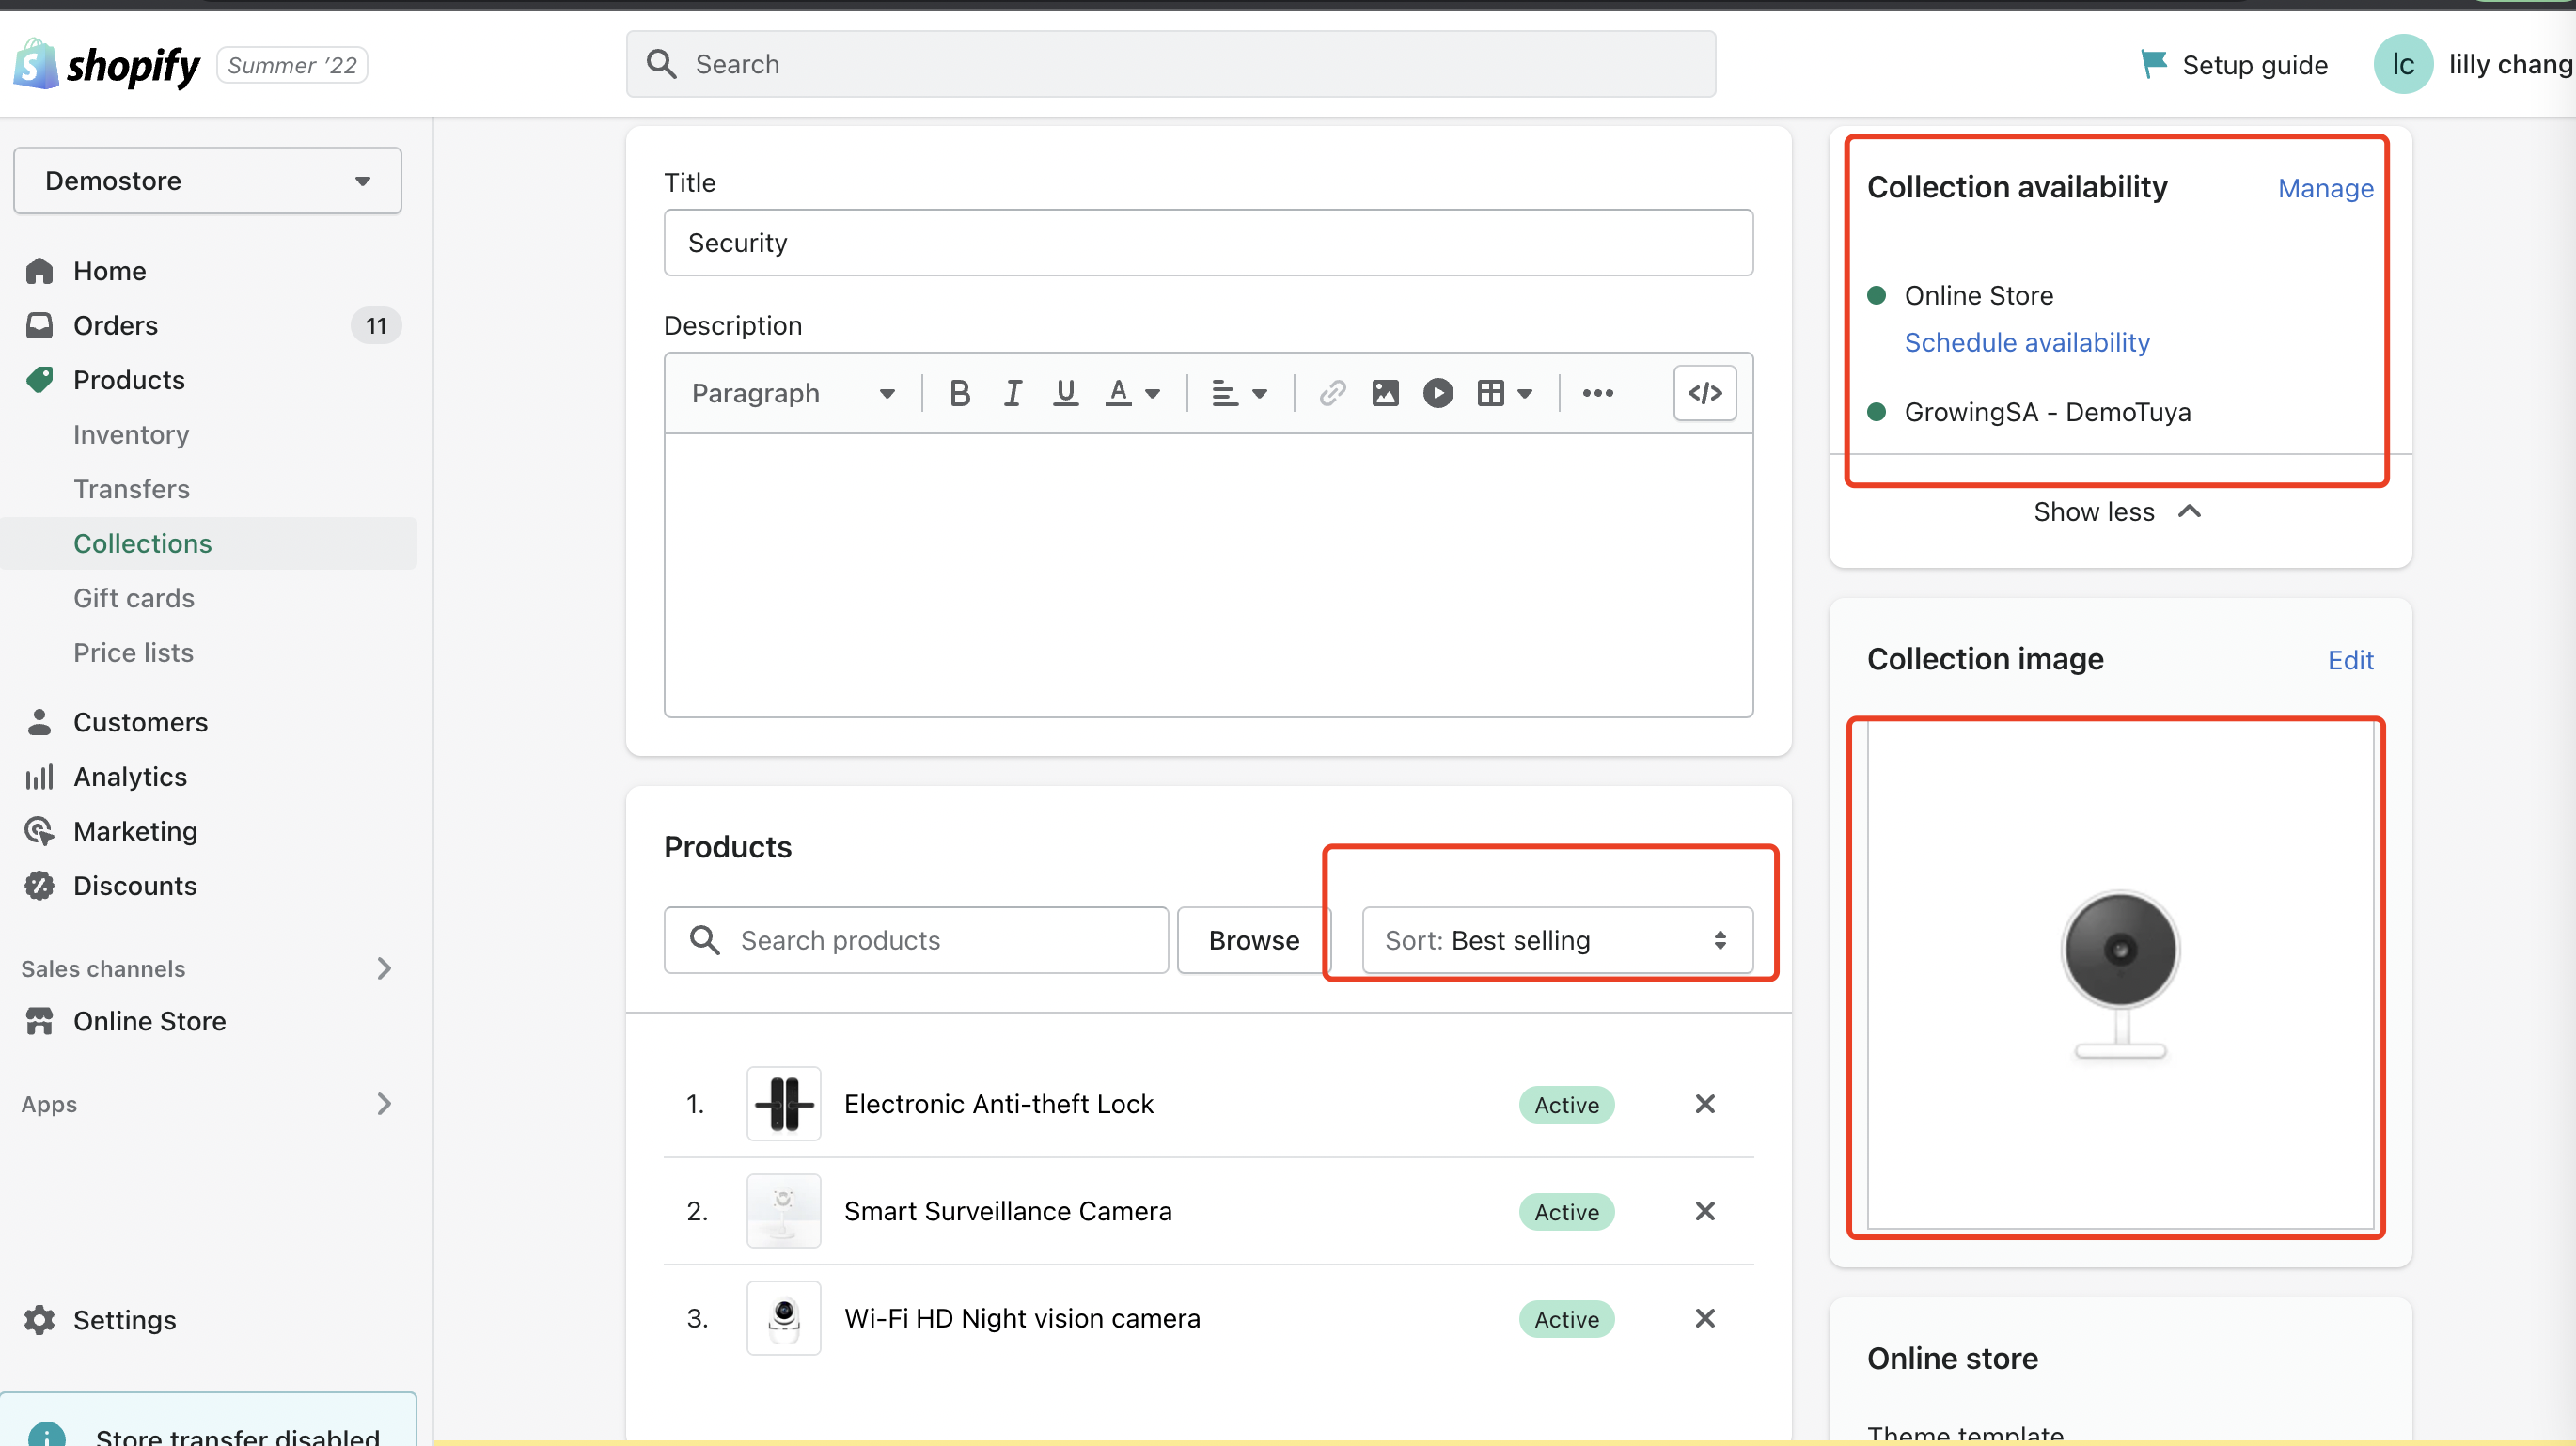This screenshot has width=2576, height=1446.
Task: Click the top Search bar
Action: [x=1170, y=64]
